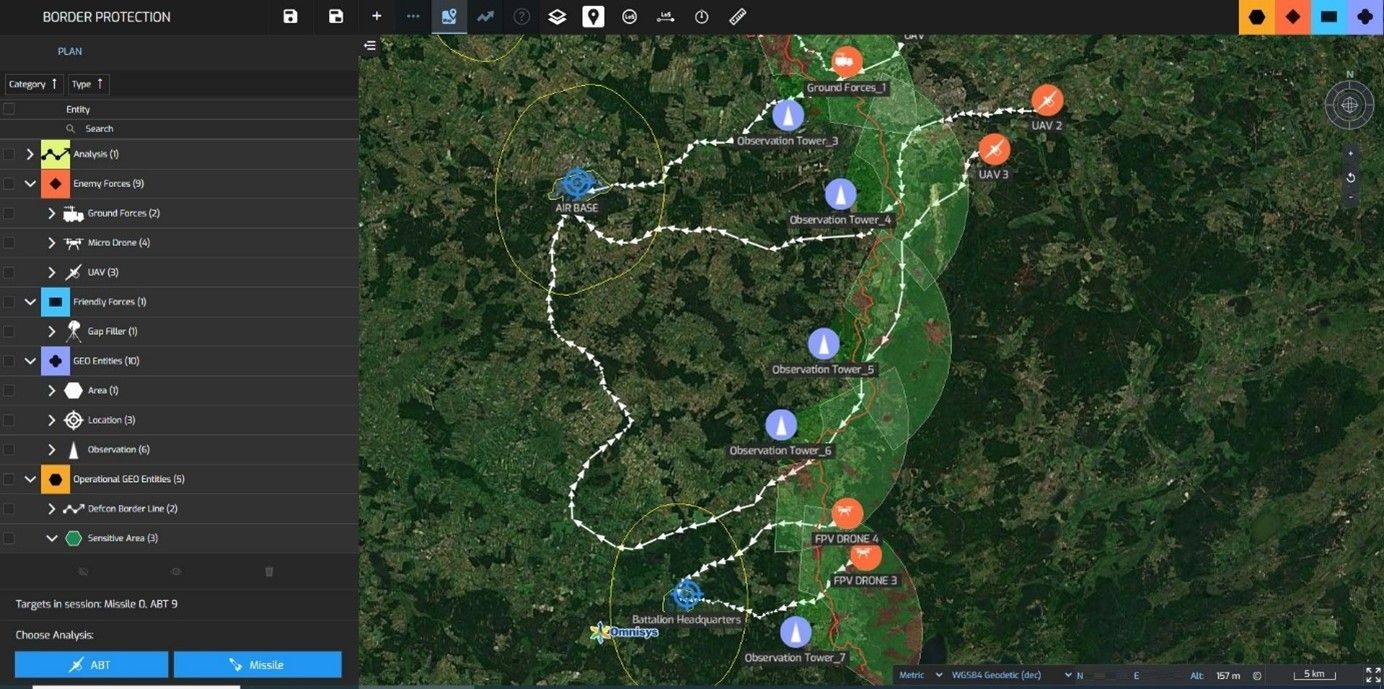Check the GEO Entities (10) checkbox

tap(9, 361)
